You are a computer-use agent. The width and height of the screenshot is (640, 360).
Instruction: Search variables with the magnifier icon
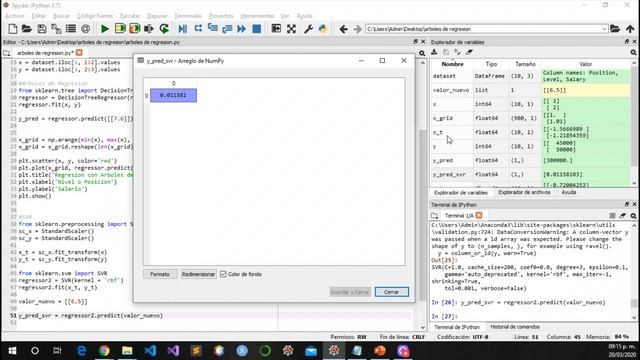(633, 53)
